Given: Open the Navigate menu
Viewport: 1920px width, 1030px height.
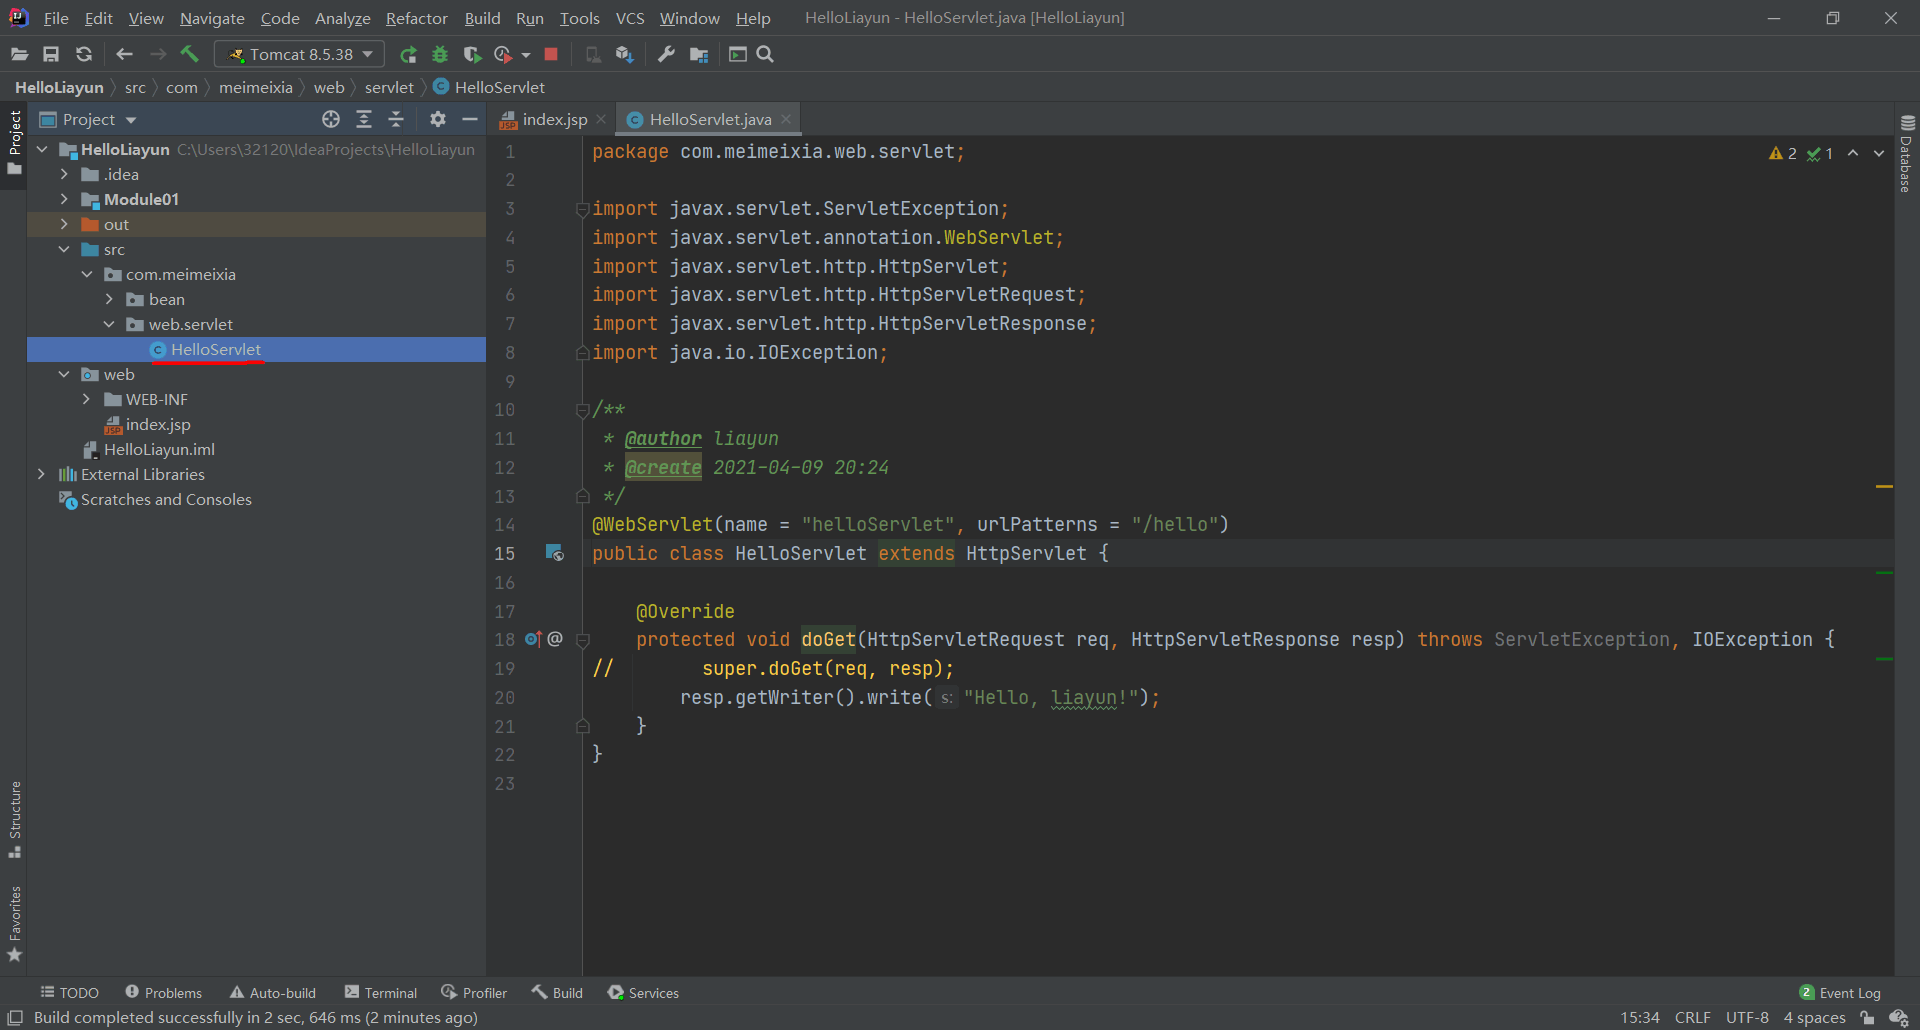Looking at the screenshot, I should click(212, 18).
